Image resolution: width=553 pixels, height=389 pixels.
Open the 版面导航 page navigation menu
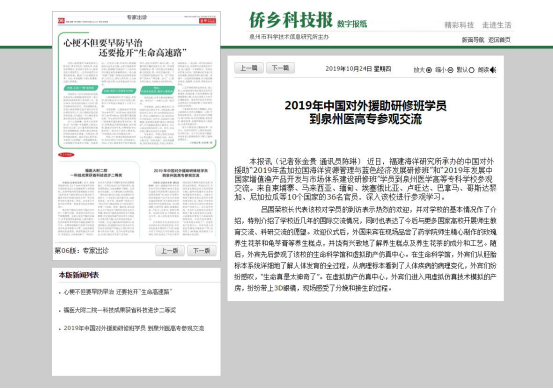[473, 40]
